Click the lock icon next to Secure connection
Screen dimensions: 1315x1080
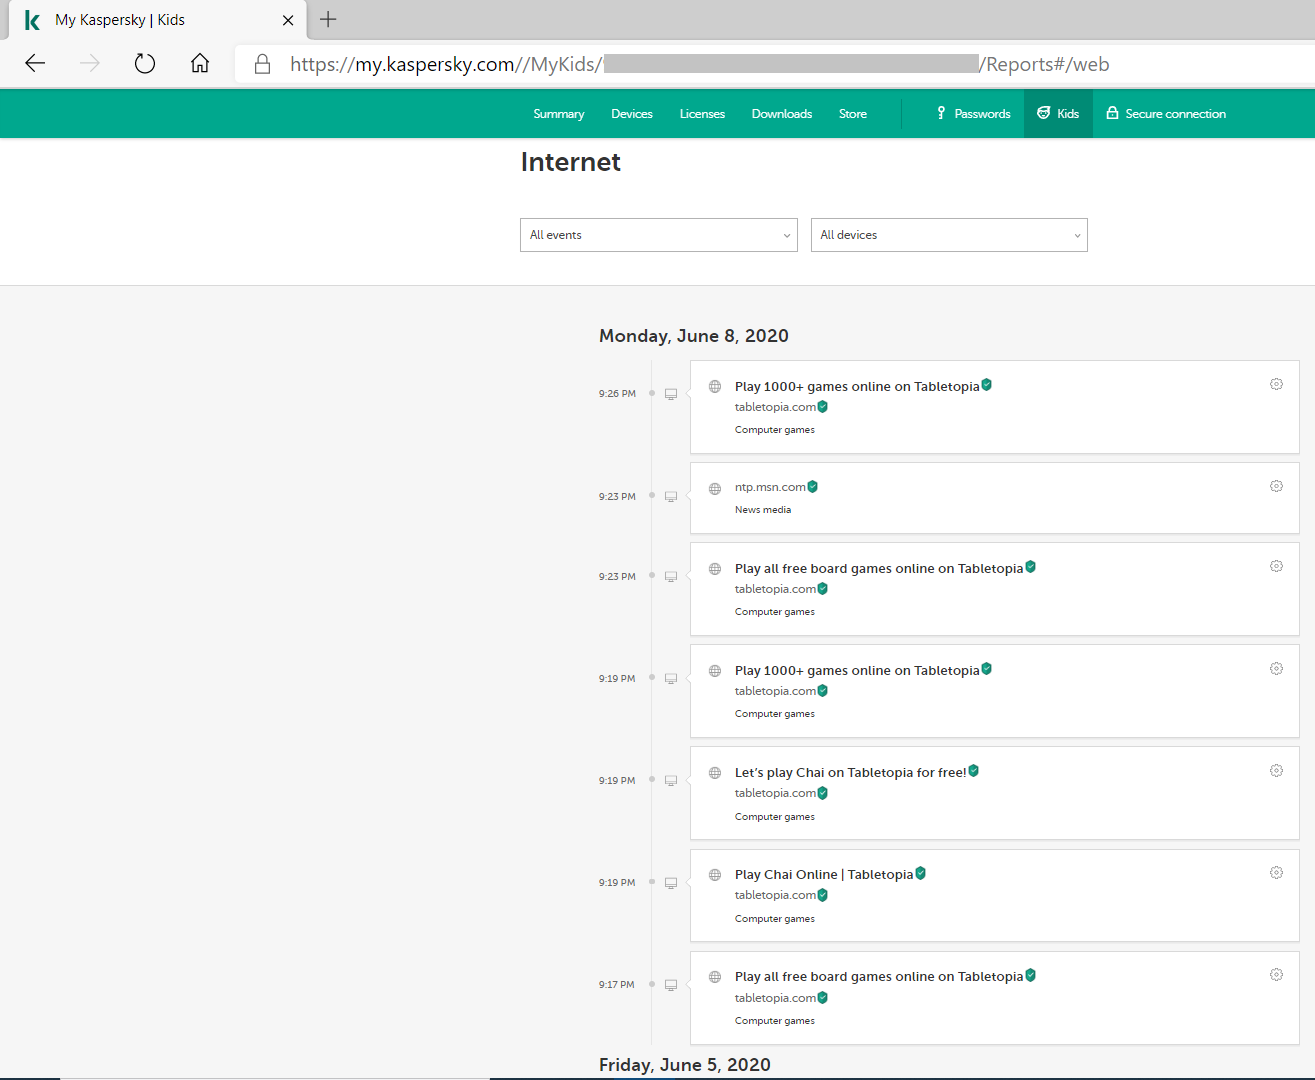[x=1112, y=113]
